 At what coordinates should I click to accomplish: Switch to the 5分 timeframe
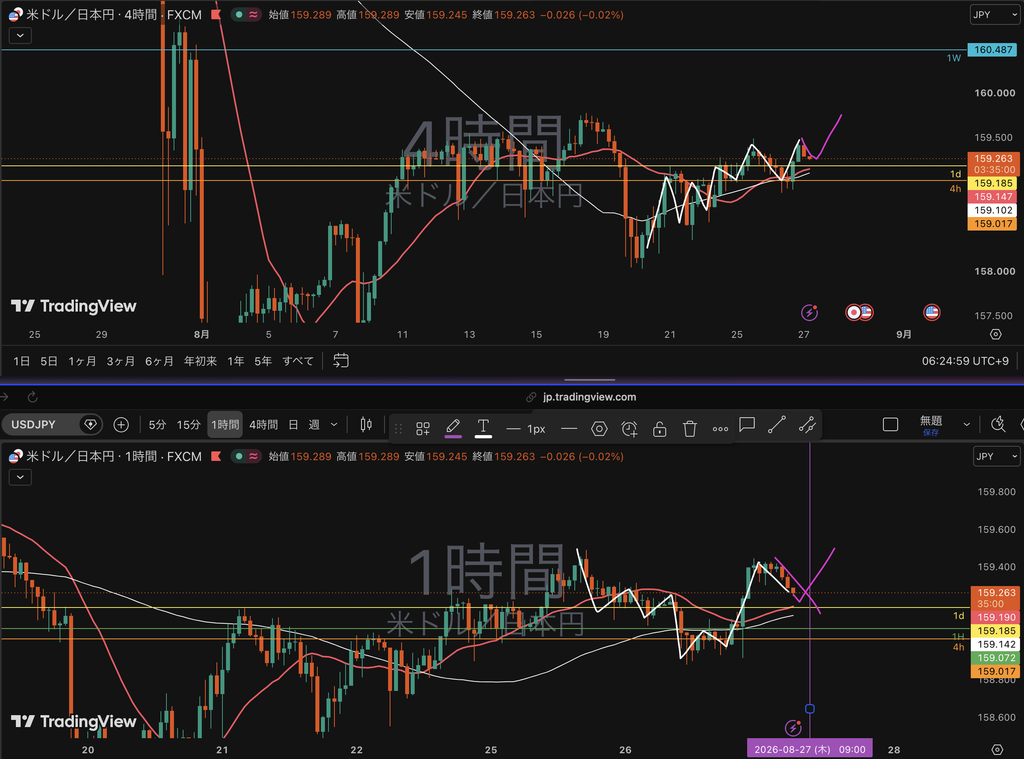point(157,425)
